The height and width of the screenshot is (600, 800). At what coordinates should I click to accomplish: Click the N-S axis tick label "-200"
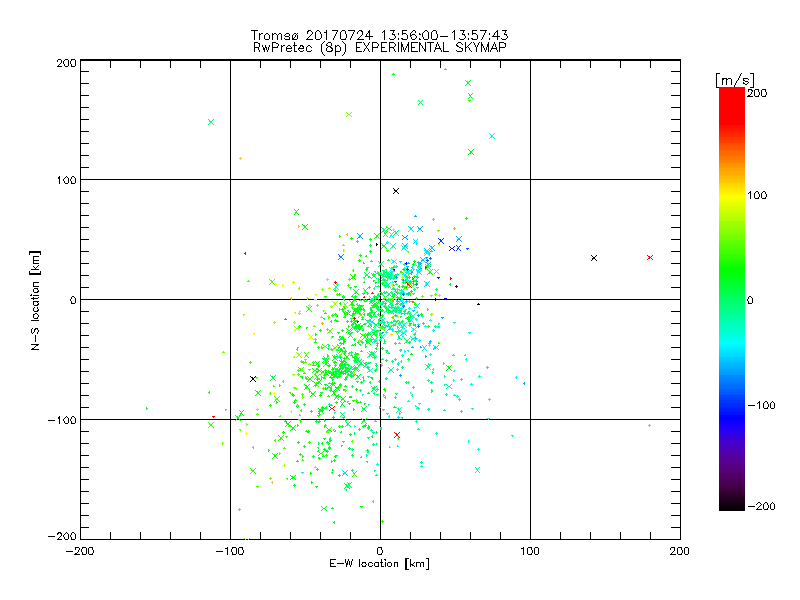62,536
